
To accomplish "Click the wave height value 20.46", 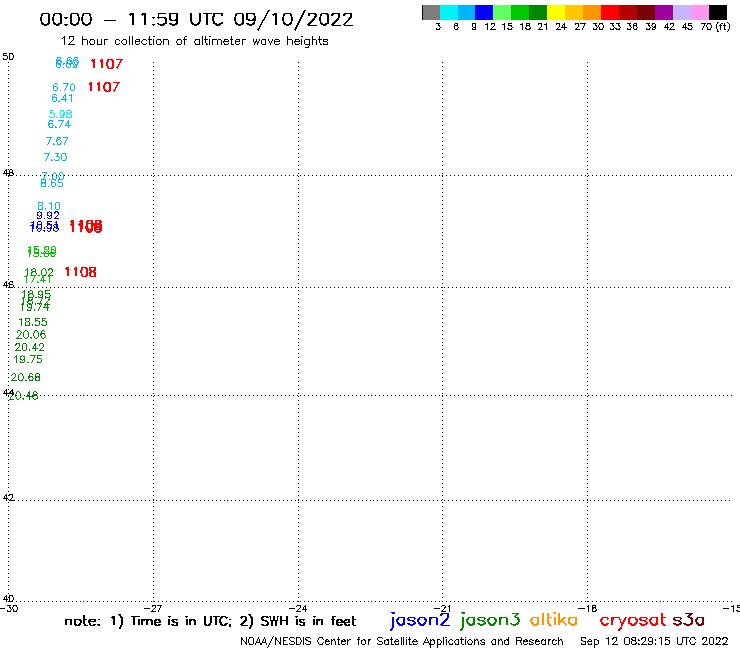I will point(23,396).
